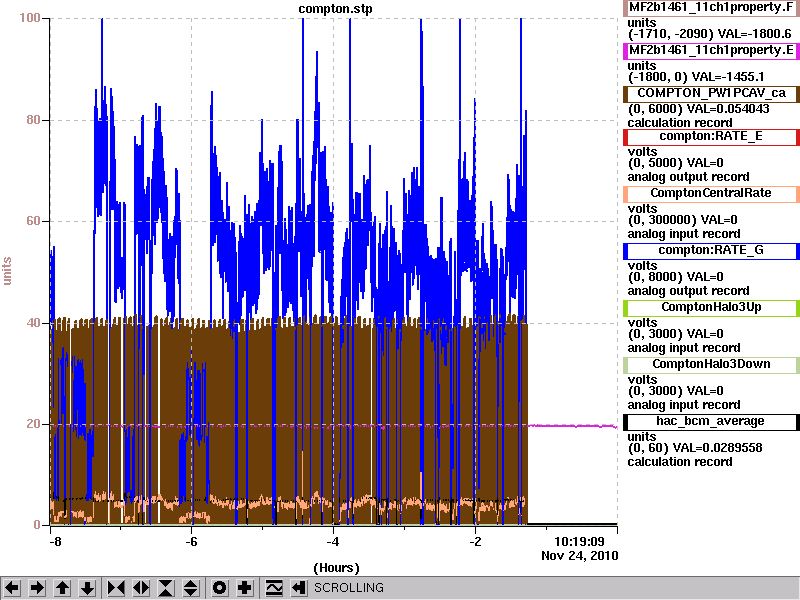The height and width of the screenshot is (600, 800).
Task: Select the ComptonHalo3Up legend entry
Action: click(x=711, y=307)
